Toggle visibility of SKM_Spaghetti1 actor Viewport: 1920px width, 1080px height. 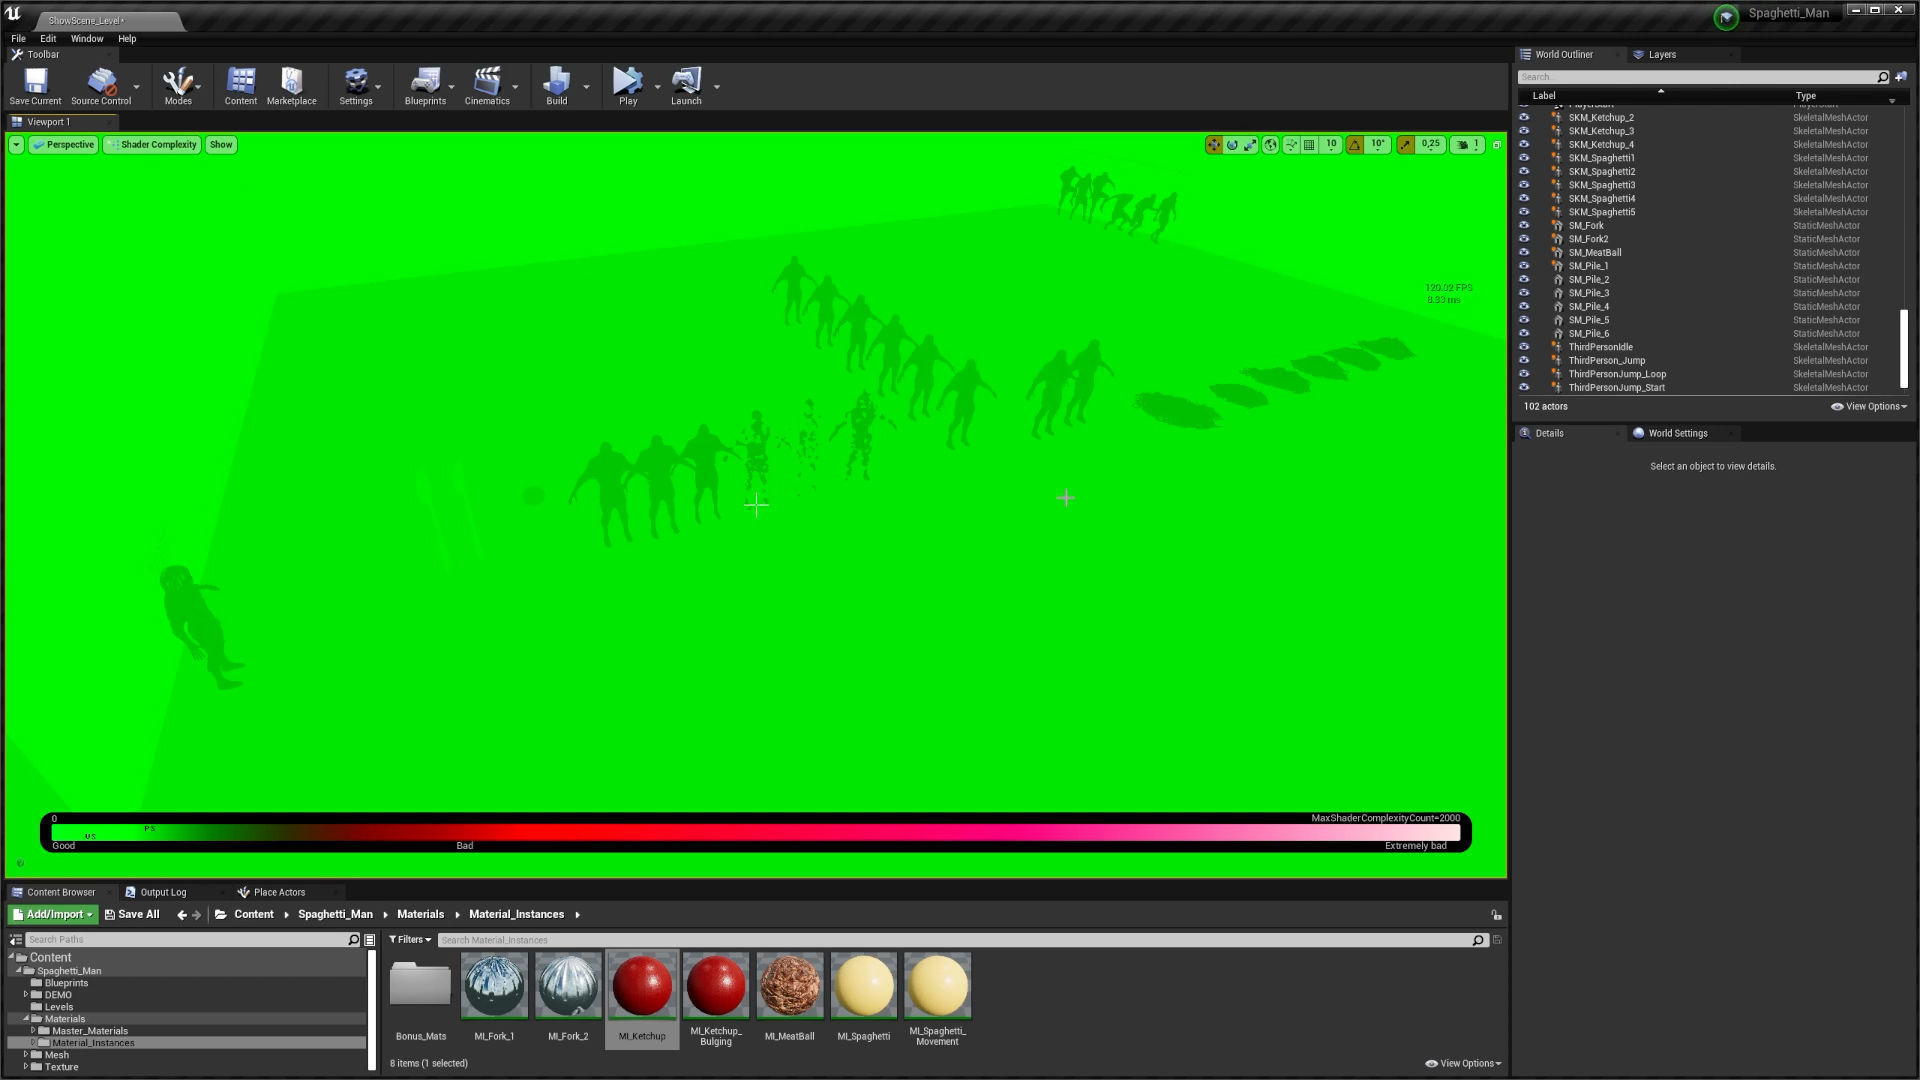click(1524, 158)
